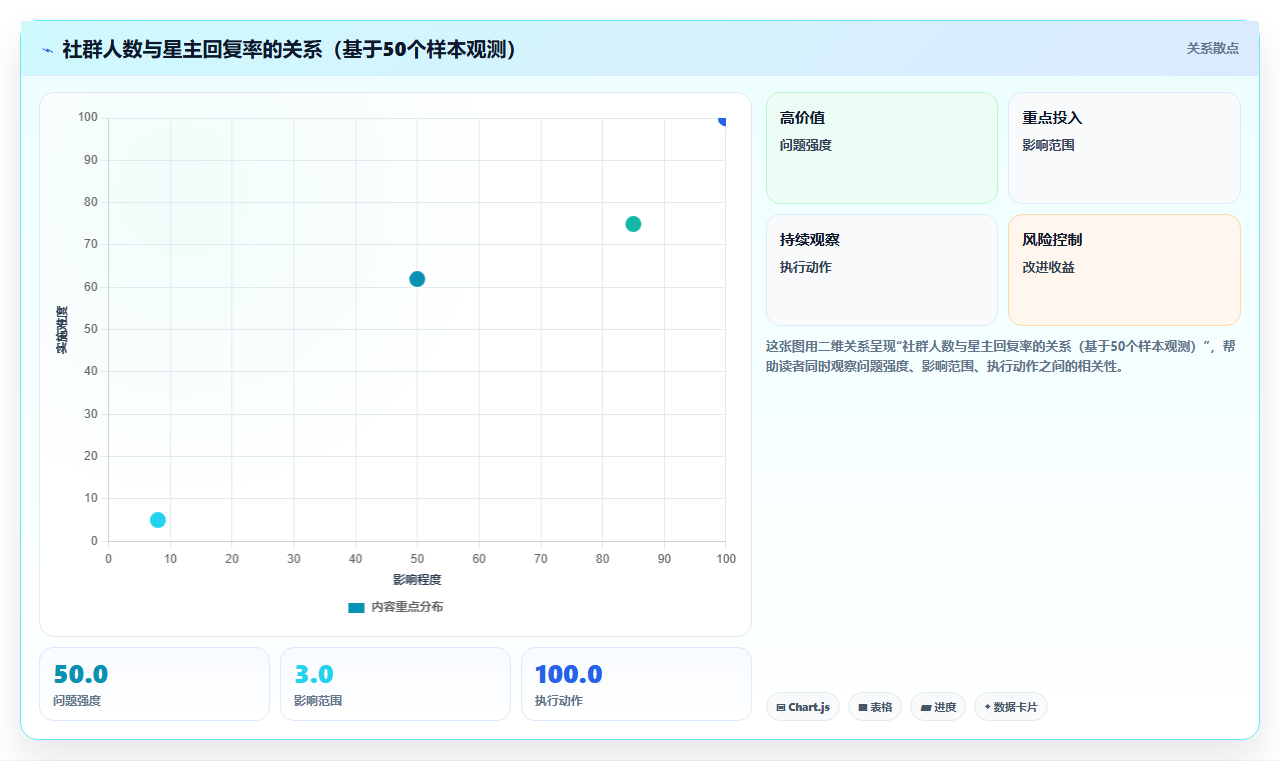Click the description paragraph starting 这张图用二维关系
The width and height of the screenshot is (1280, 761).
point(1003,356)
